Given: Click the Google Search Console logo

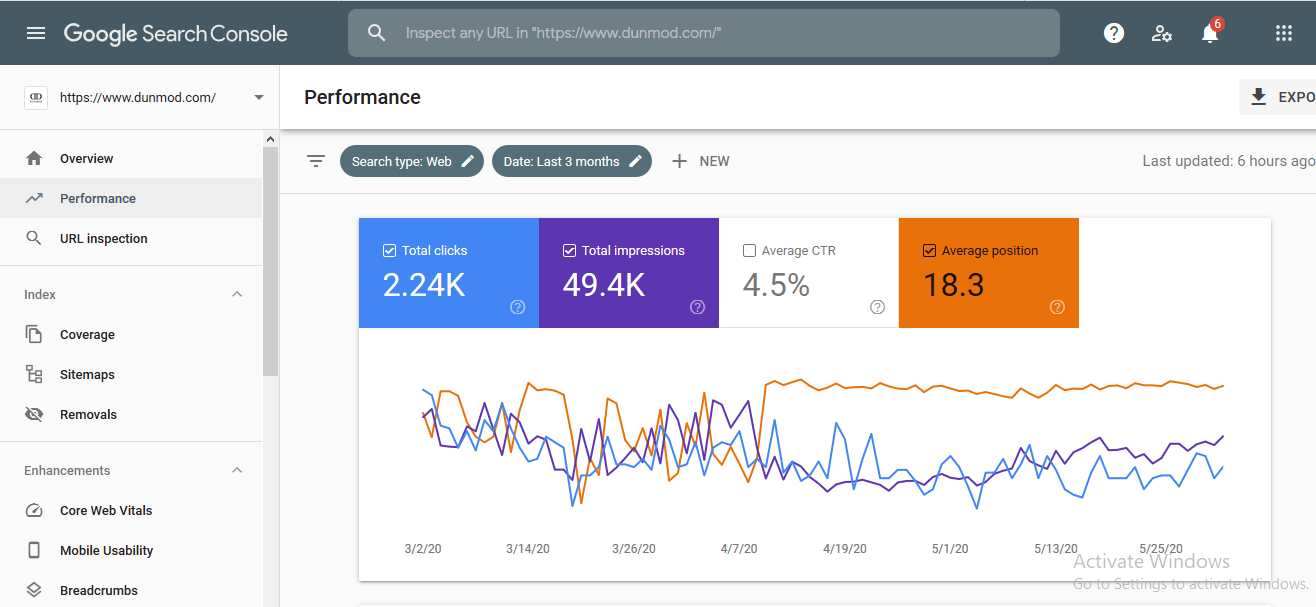Looking at the screenshot, I should [x=176, y=33].
